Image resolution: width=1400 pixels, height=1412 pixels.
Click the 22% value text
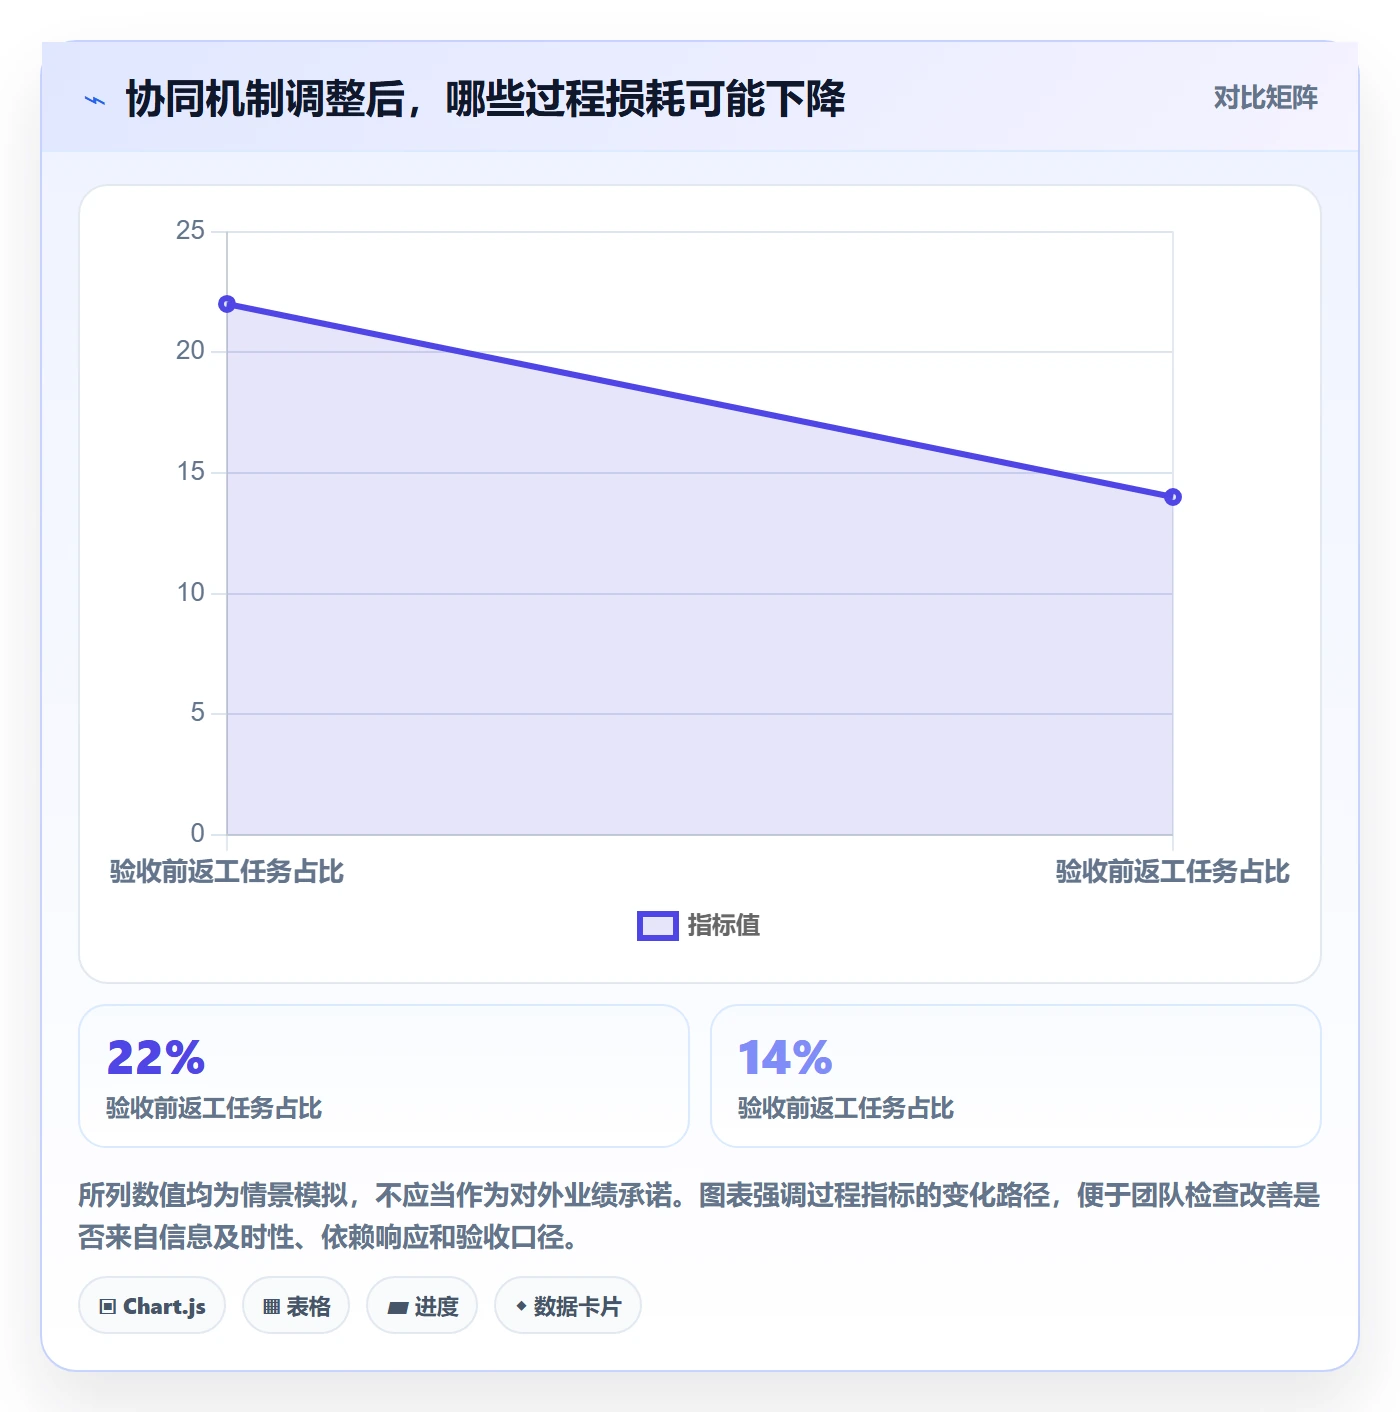coord(156,1058)
